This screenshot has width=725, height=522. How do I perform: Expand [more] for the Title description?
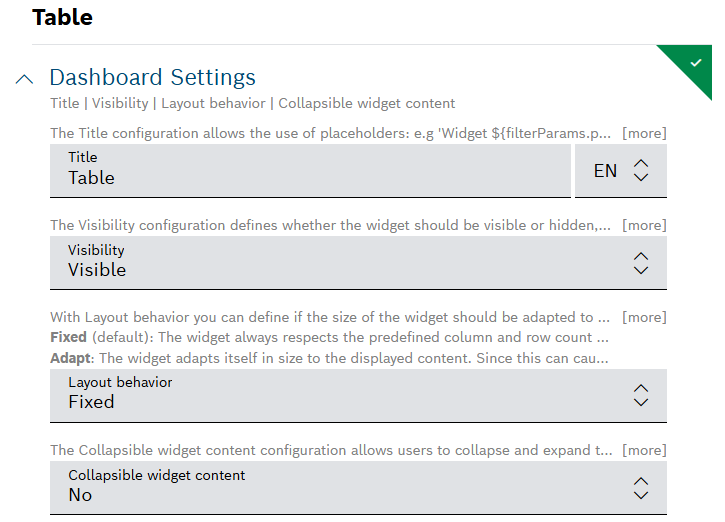click(x=644, y=133)
